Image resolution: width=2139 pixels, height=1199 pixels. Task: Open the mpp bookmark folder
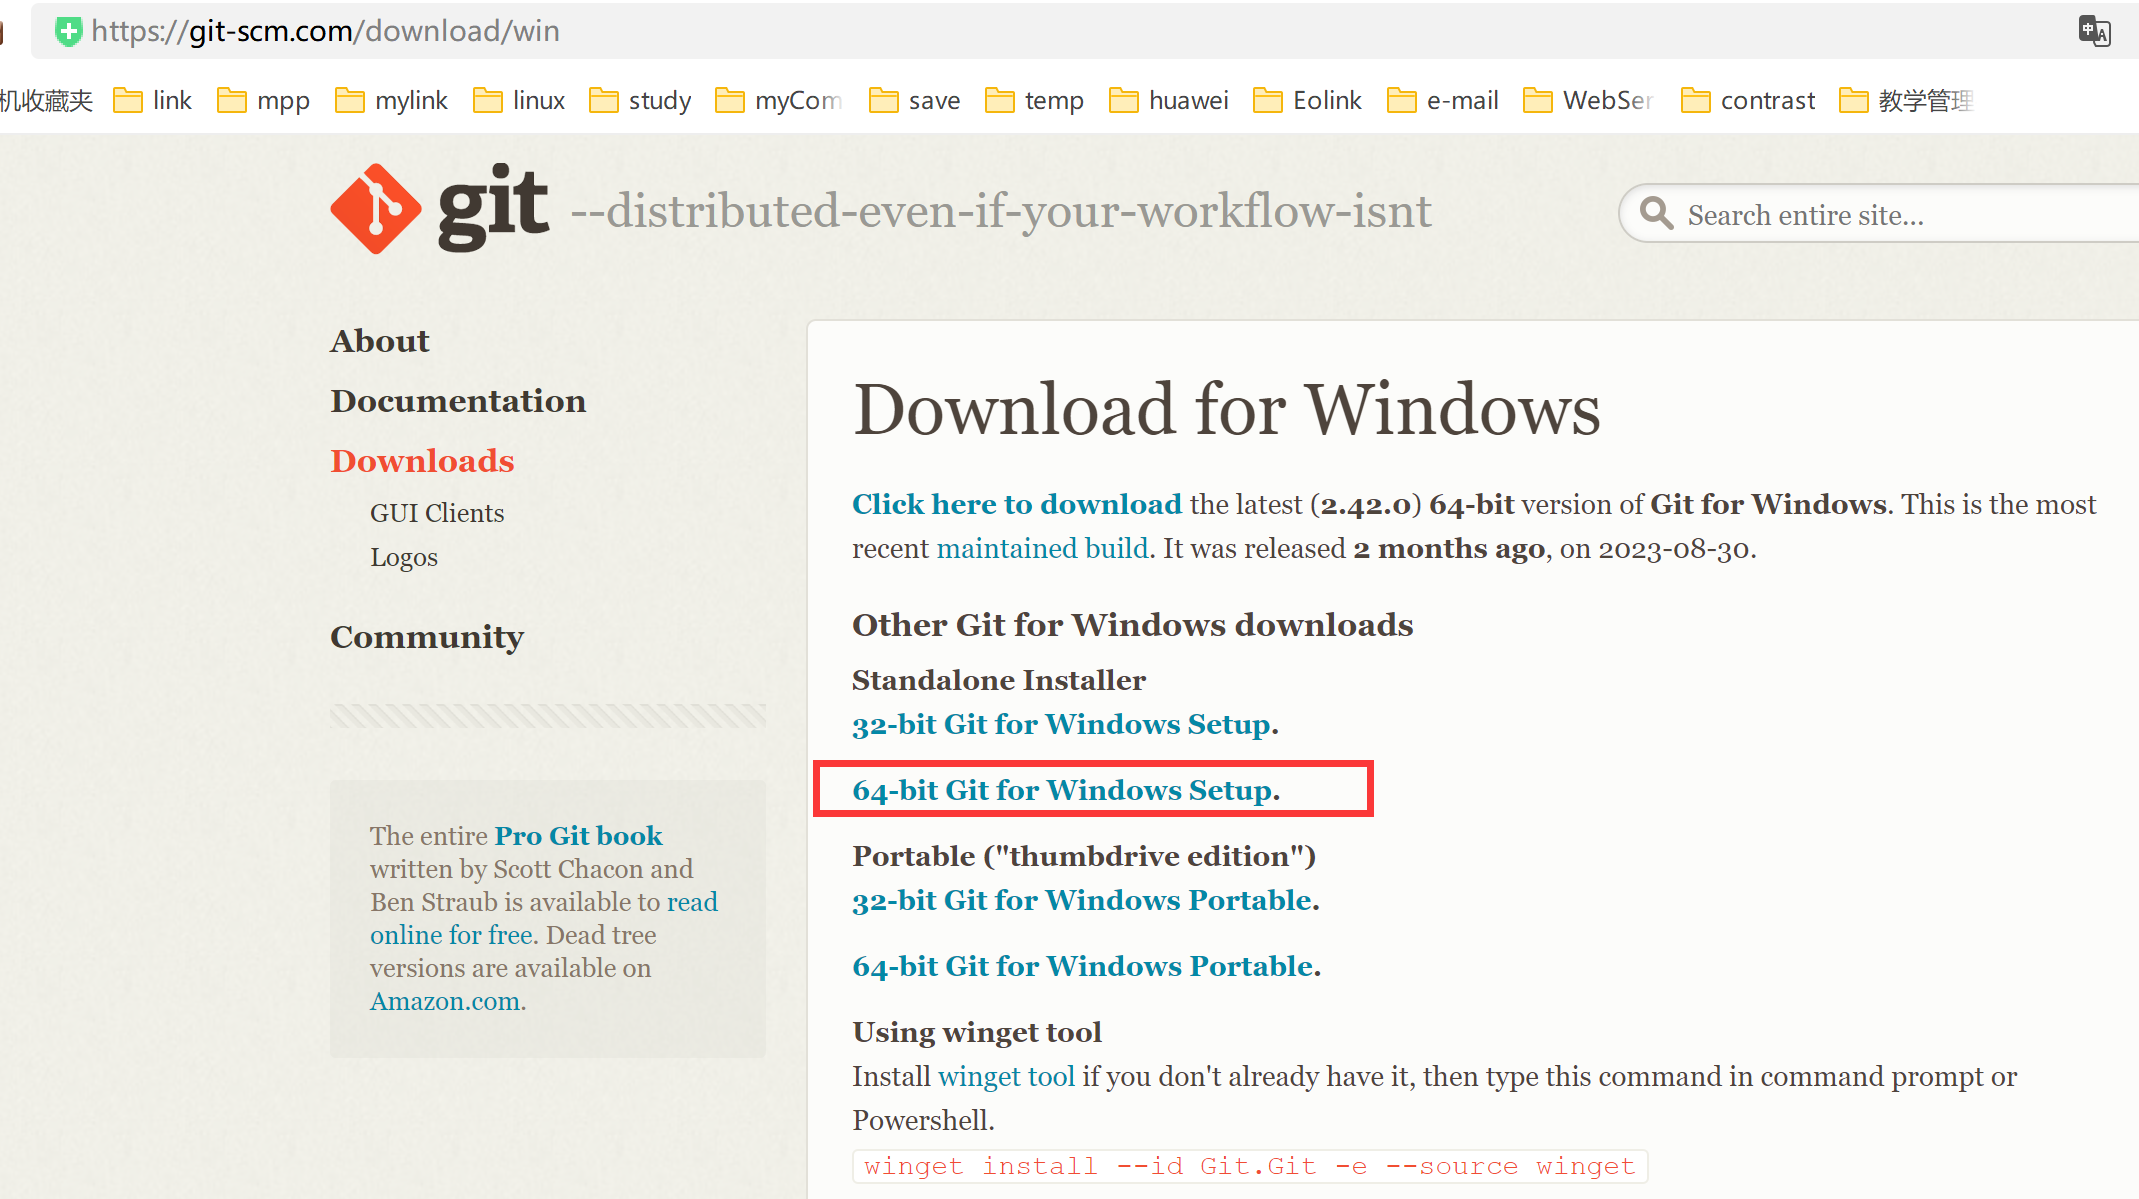pyautogui.click(x=264, y=100)
